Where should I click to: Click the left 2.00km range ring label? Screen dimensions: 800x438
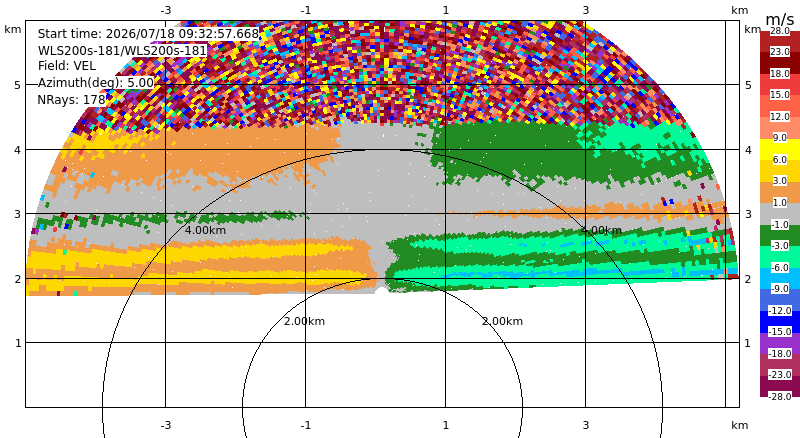305,321
